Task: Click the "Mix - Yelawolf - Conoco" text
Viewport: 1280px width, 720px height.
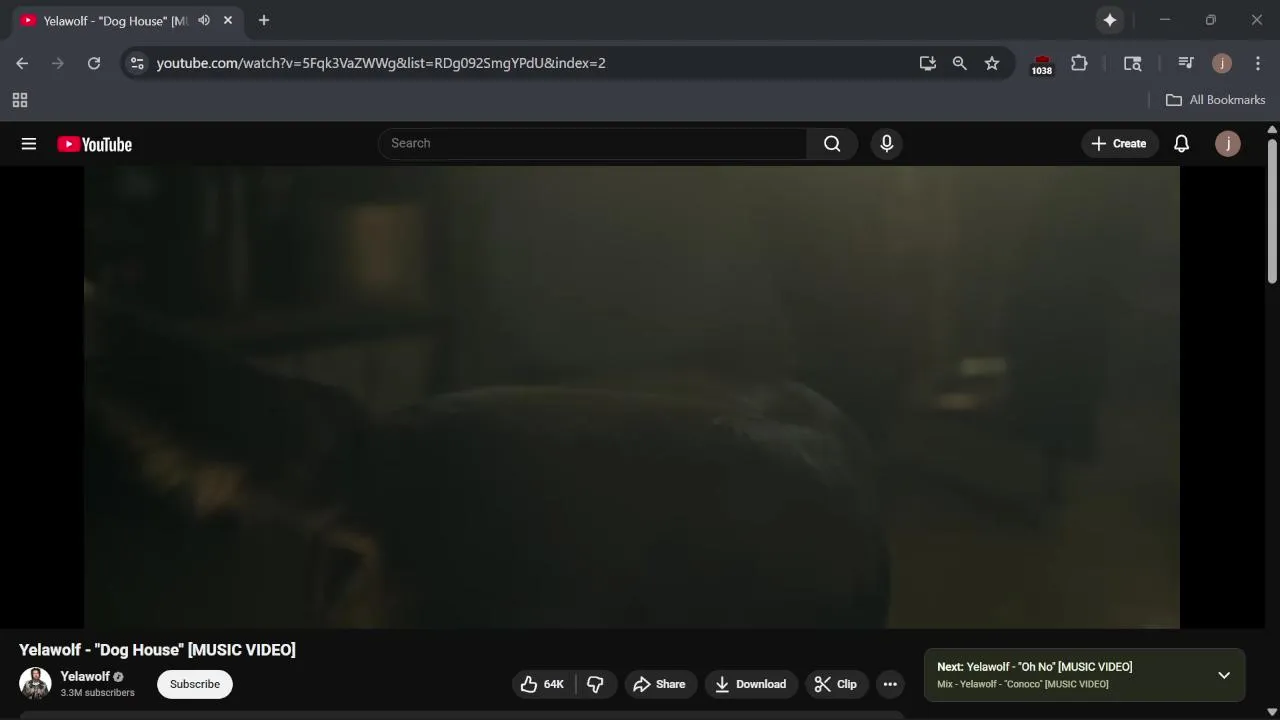Action: [x=1023, y=684]
